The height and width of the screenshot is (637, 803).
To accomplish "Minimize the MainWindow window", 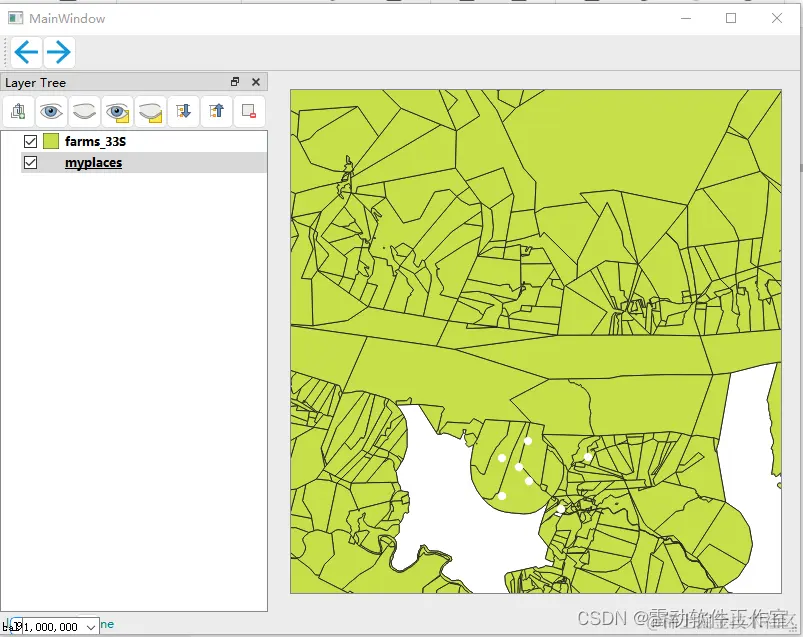I will coord(686,18).
